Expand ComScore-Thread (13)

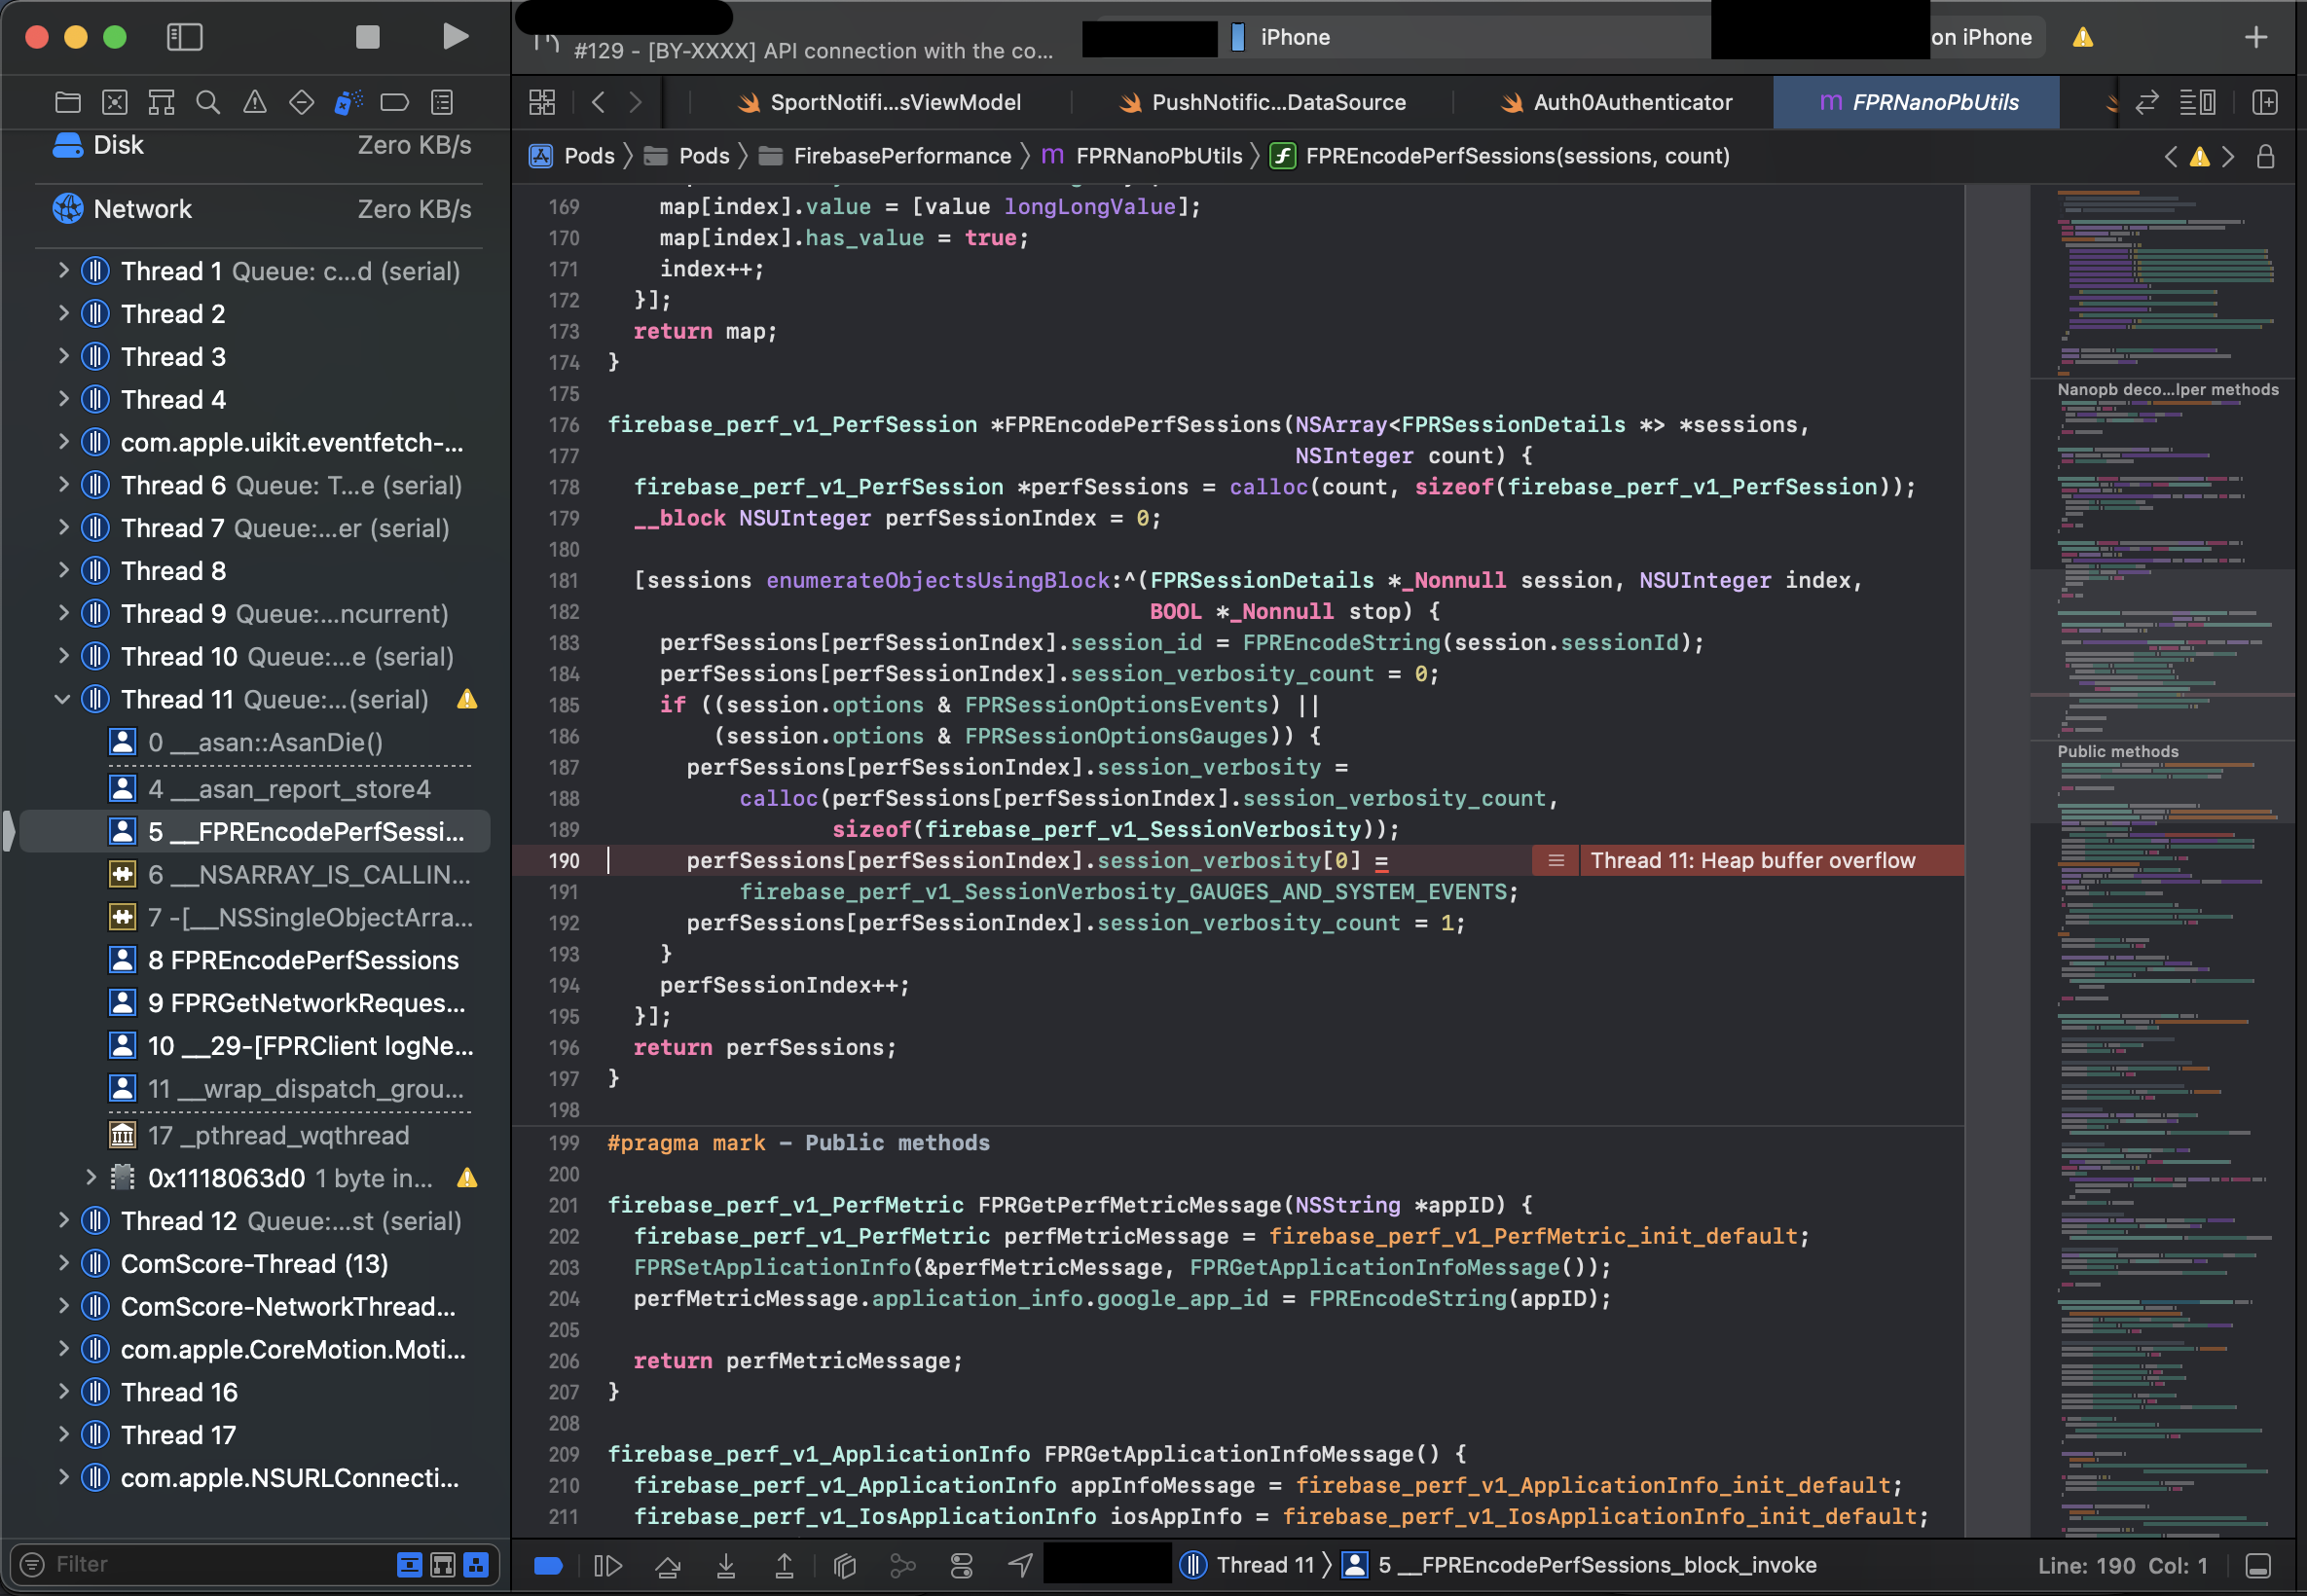click(x=63, y=1263)
